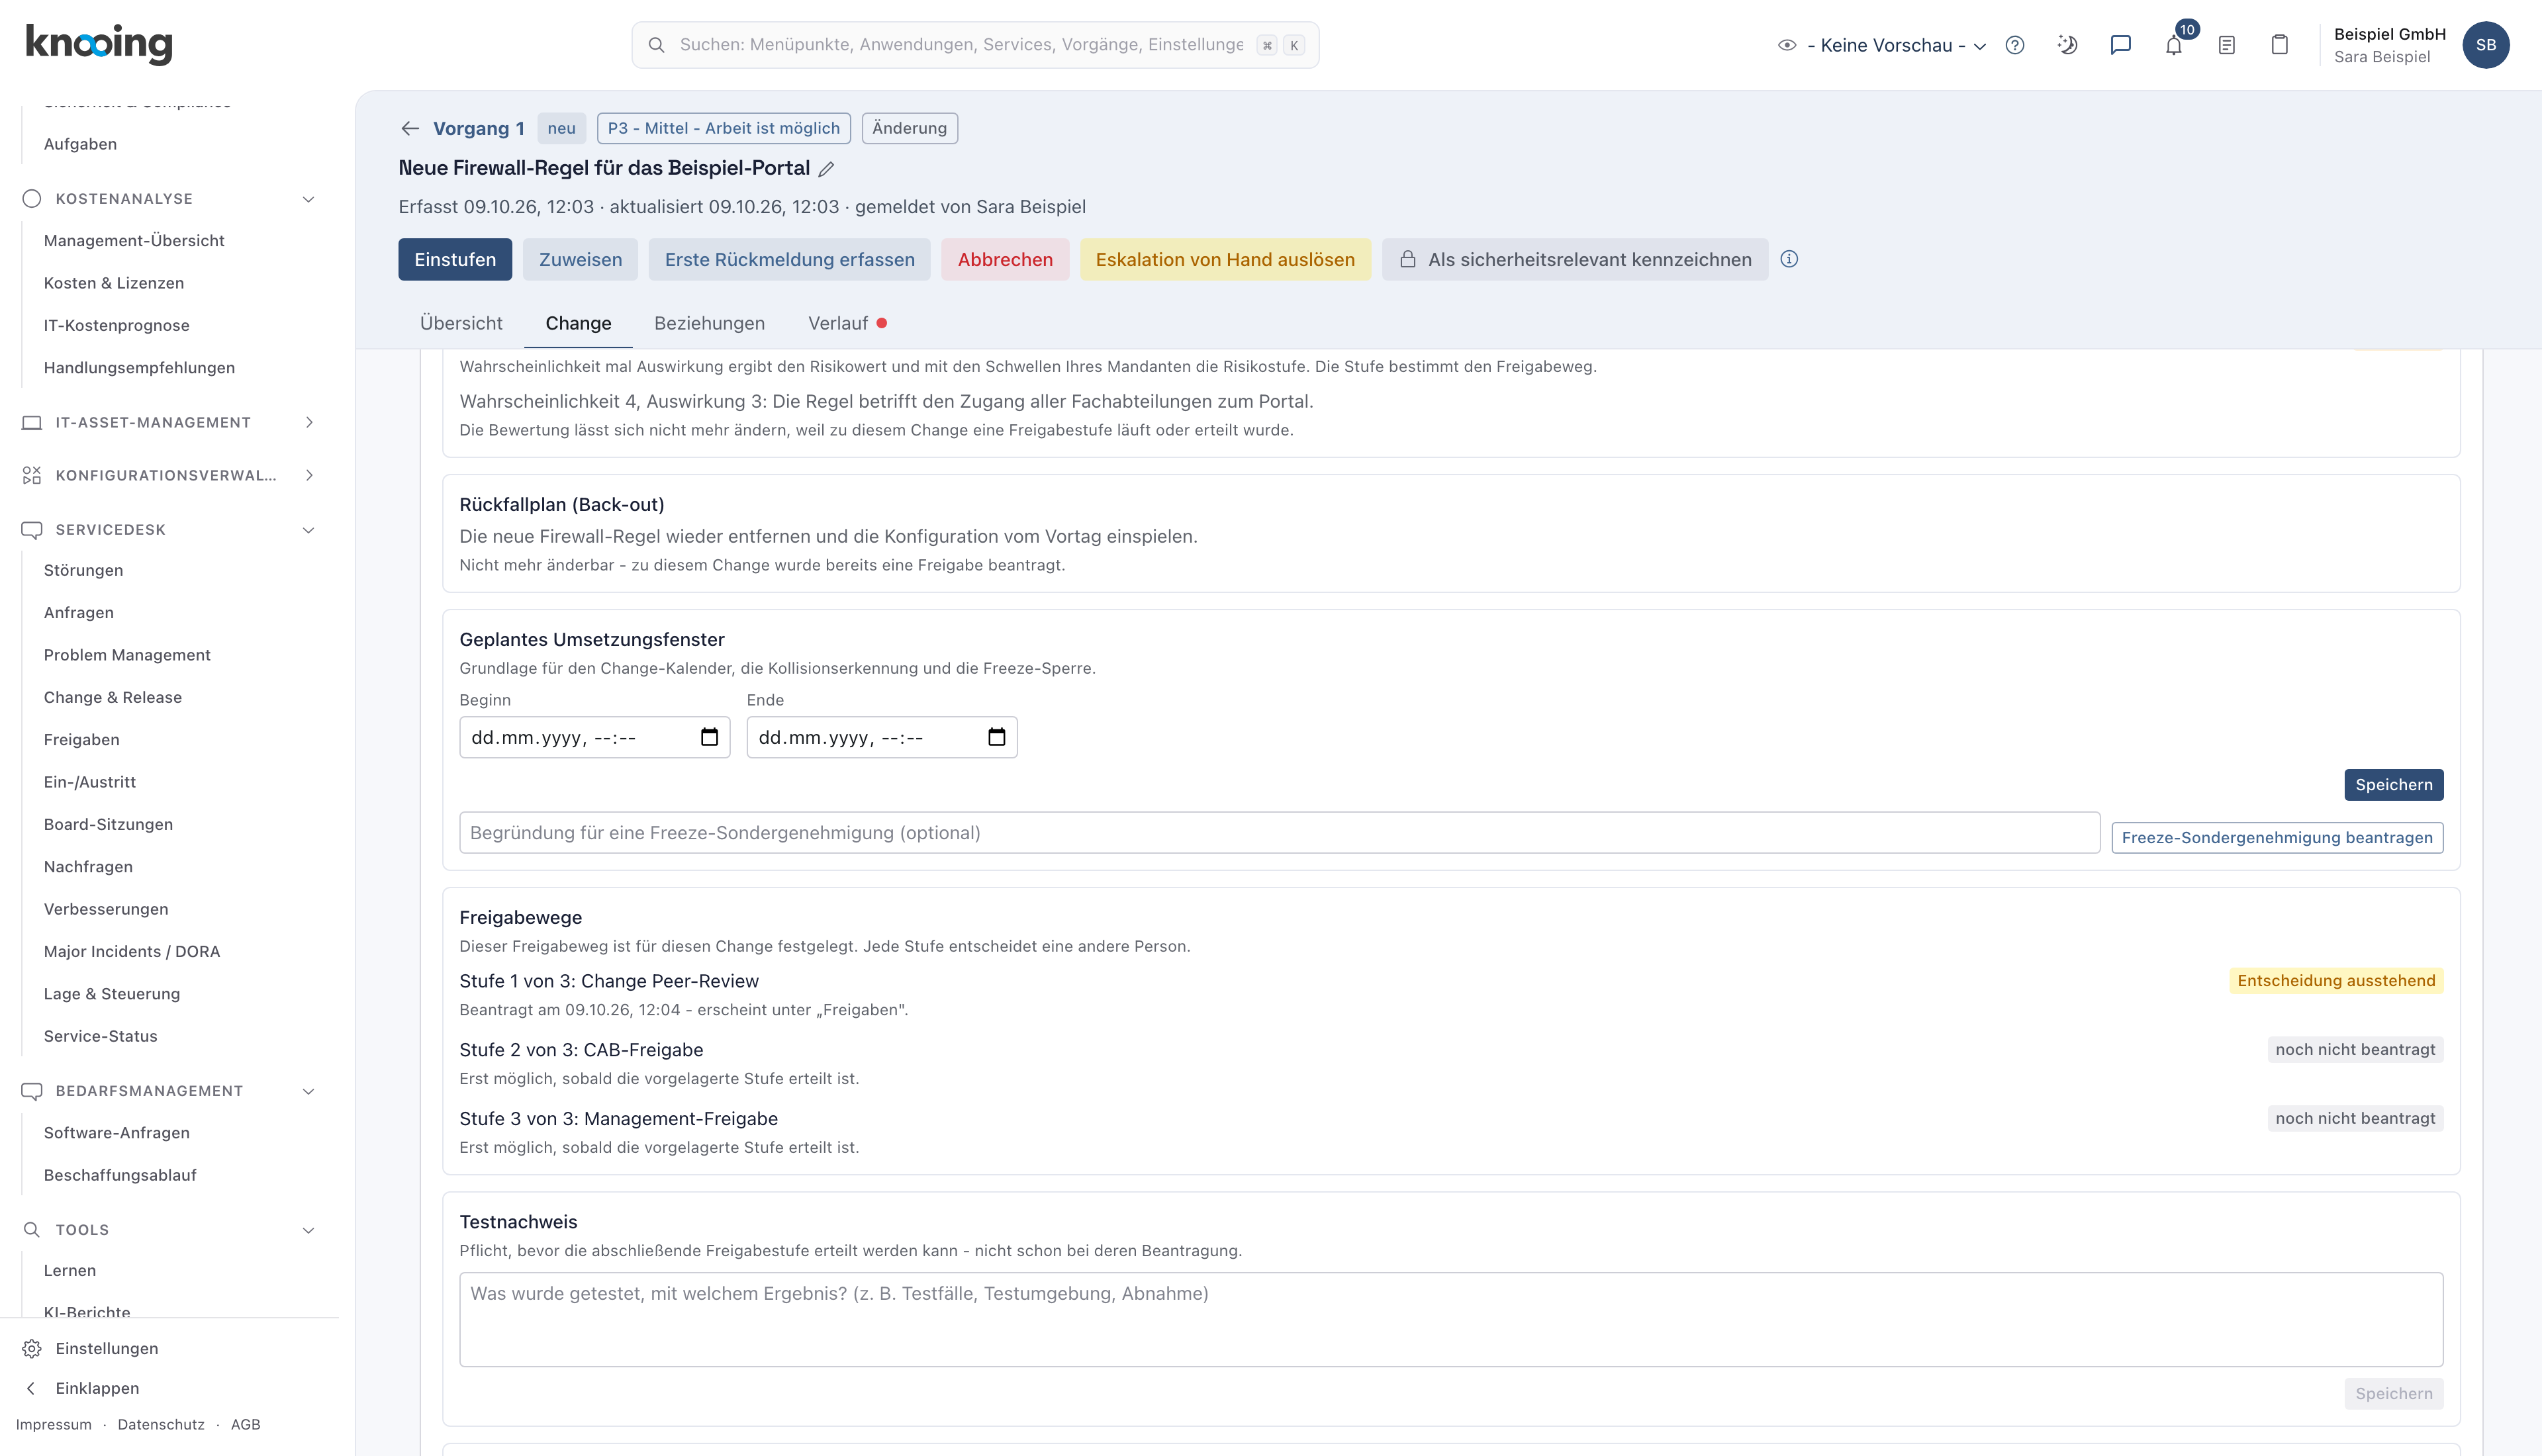Click the Einstufen button
The height and width of the screenshot is (1456, 2542).
point(455,259)
